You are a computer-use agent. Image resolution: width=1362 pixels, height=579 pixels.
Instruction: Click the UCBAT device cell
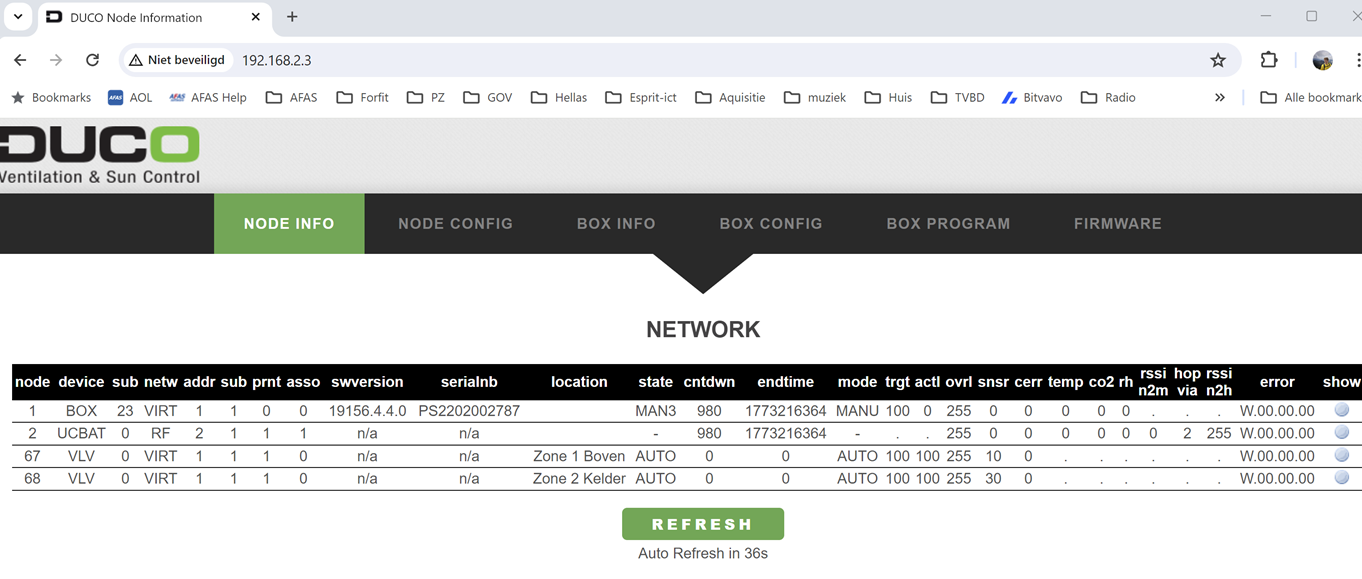81,434
